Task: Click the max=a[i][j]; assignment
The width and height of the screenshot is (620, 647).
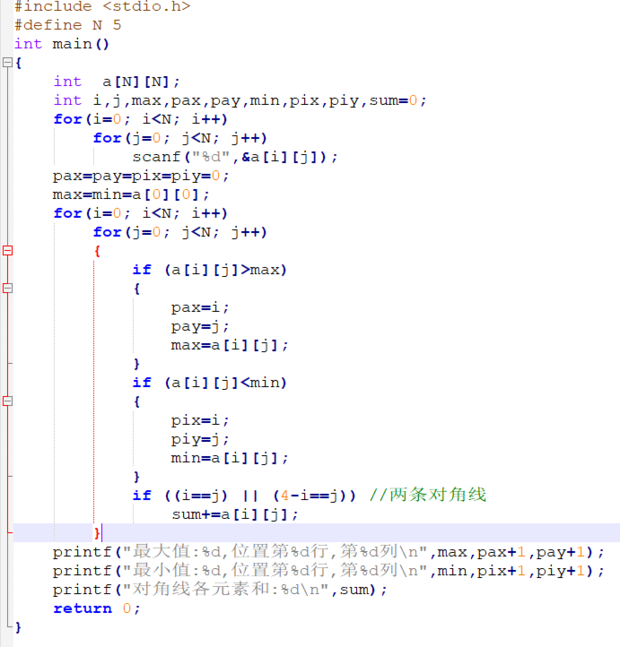Action: pos(230,345)
